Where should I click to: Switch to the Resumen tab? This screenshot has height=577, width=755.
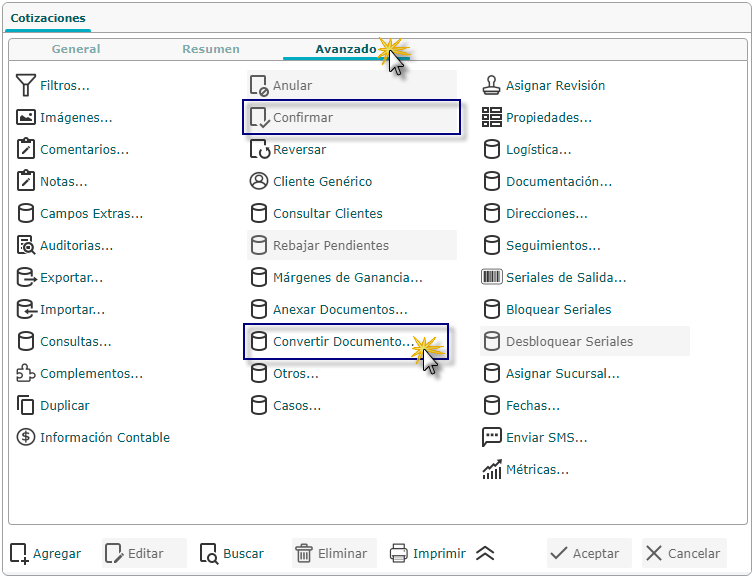click(210, 49)
